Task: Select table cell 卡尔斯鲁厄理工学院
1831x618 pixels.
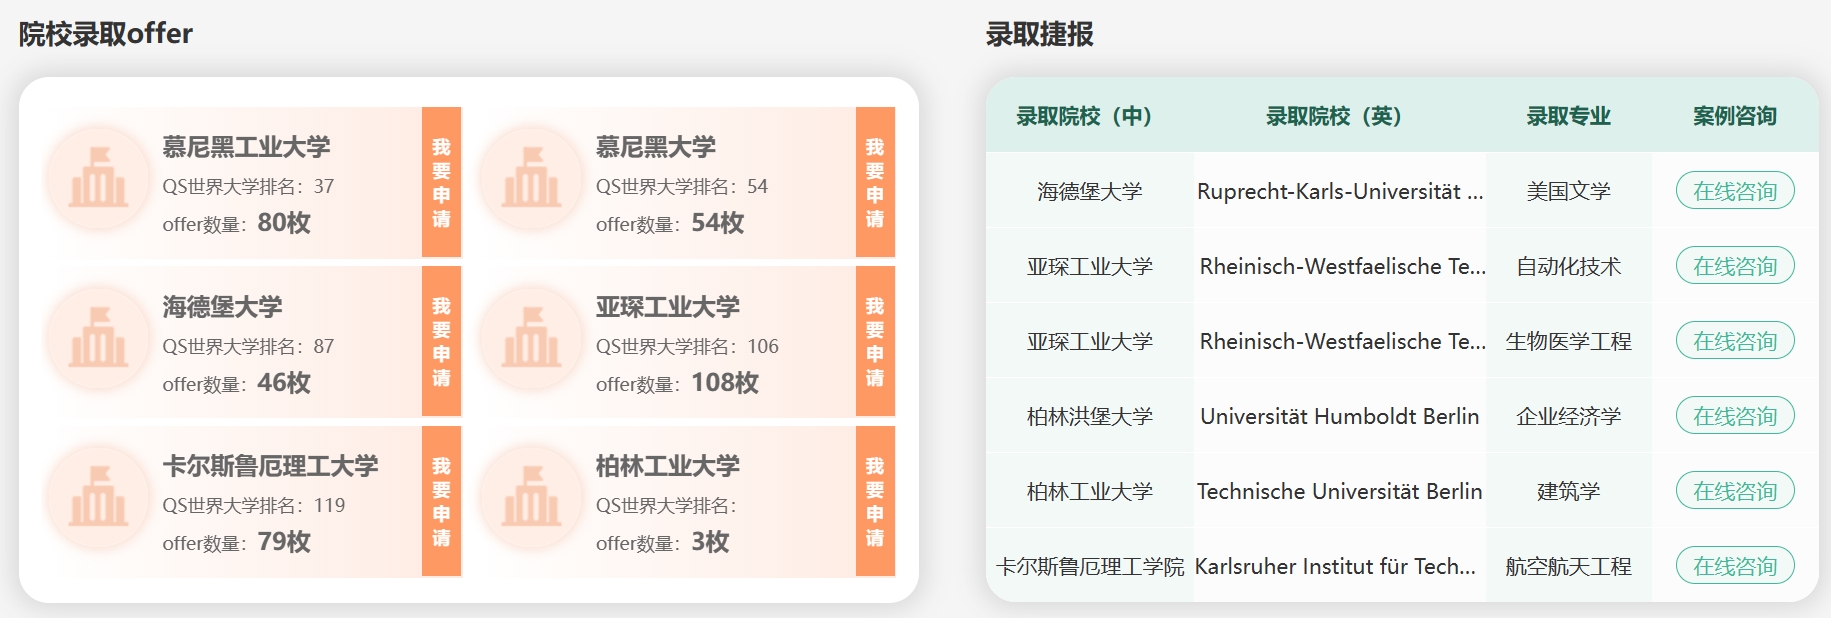Action: [1089, 566]
